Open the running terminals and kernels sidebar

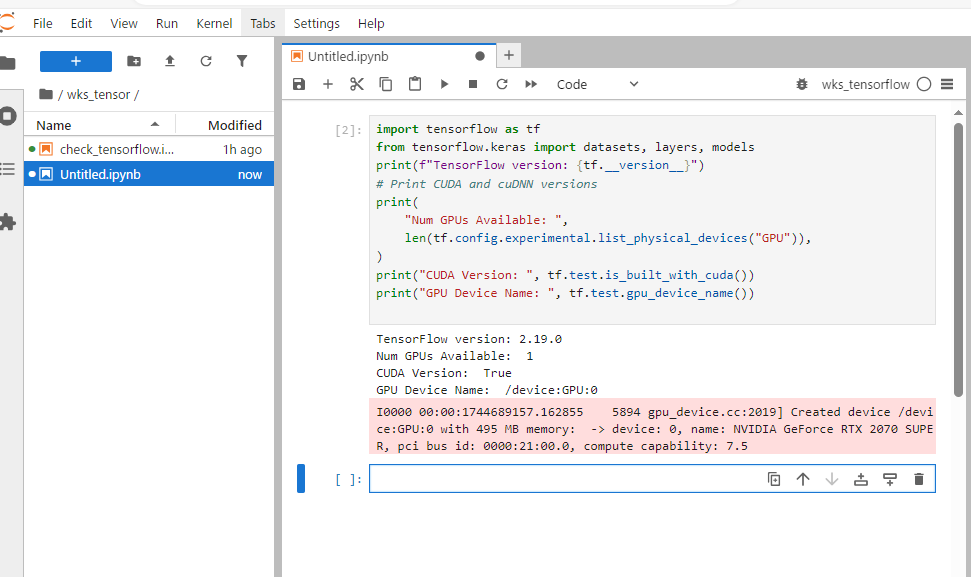7,116
